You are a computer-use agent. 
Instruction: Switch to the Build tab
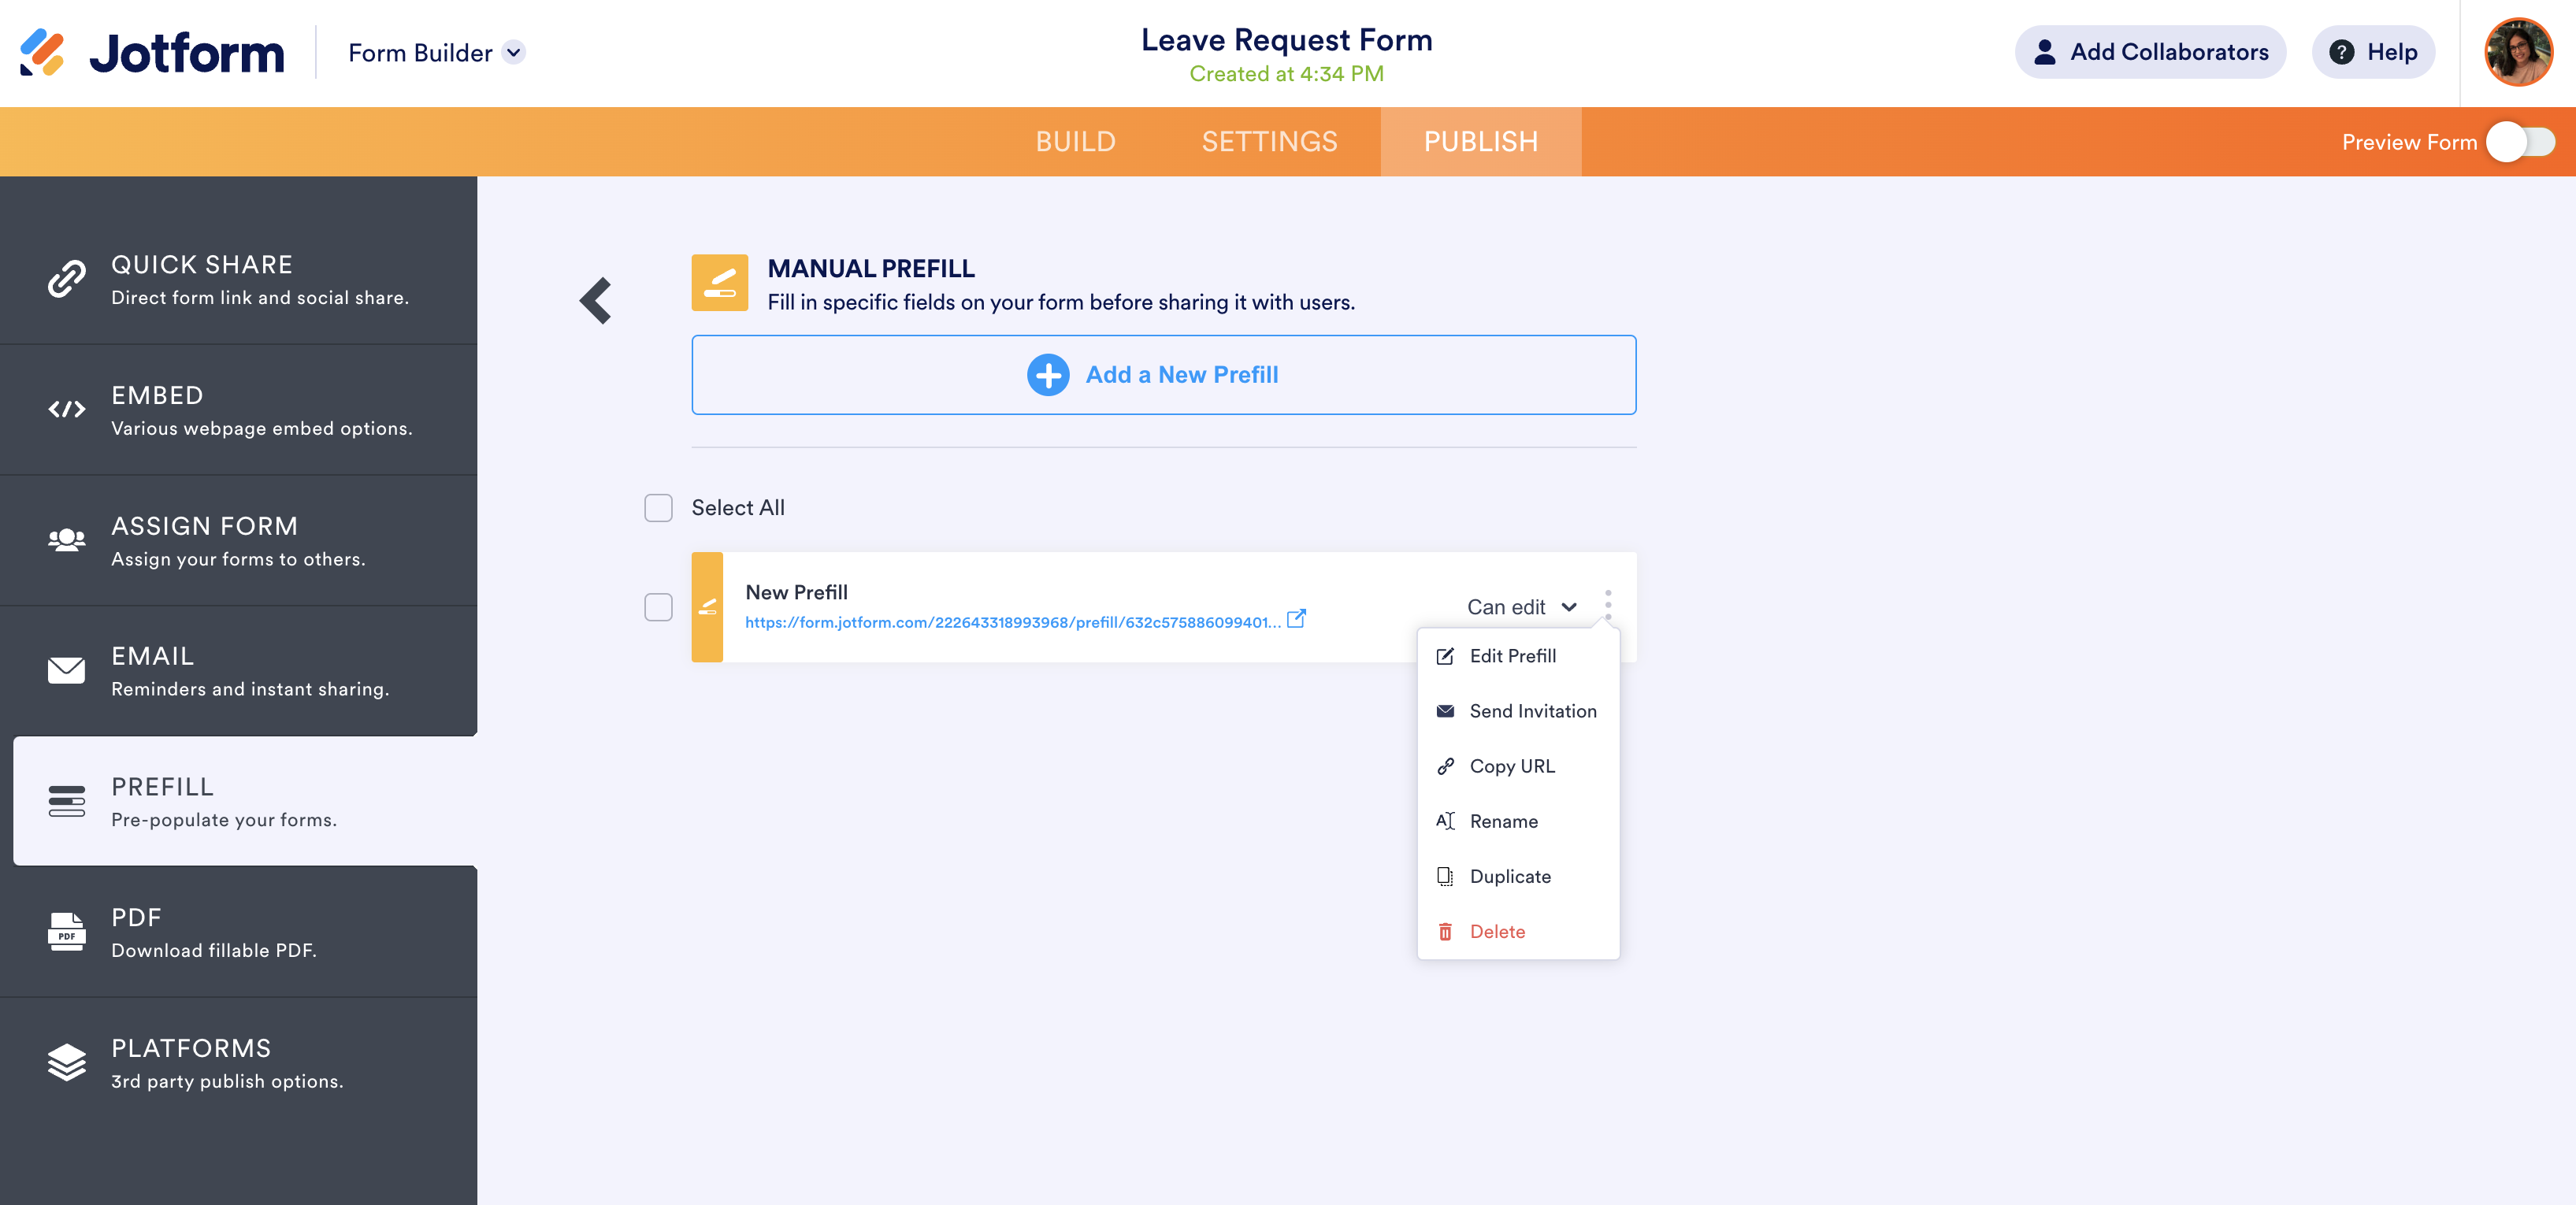(1075, 142)
